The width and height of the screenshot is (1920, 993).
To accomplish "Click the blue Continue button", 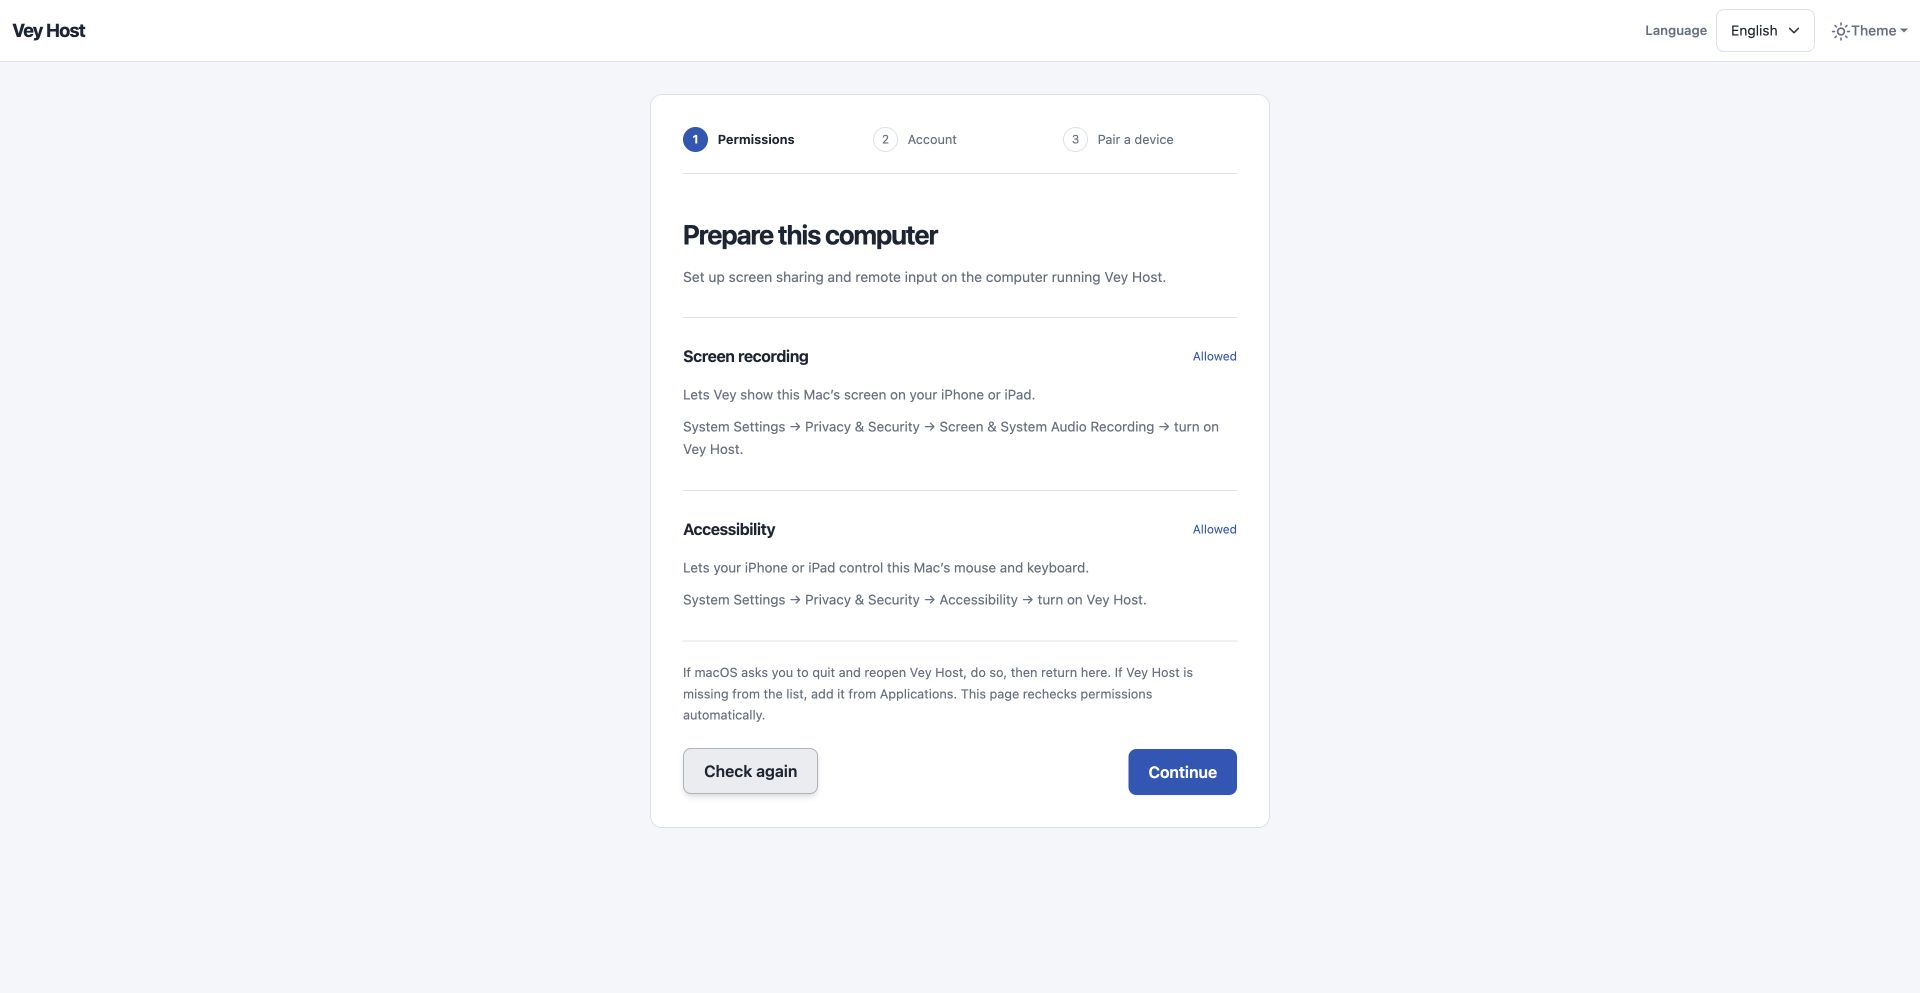I will tap(1182, 772).
